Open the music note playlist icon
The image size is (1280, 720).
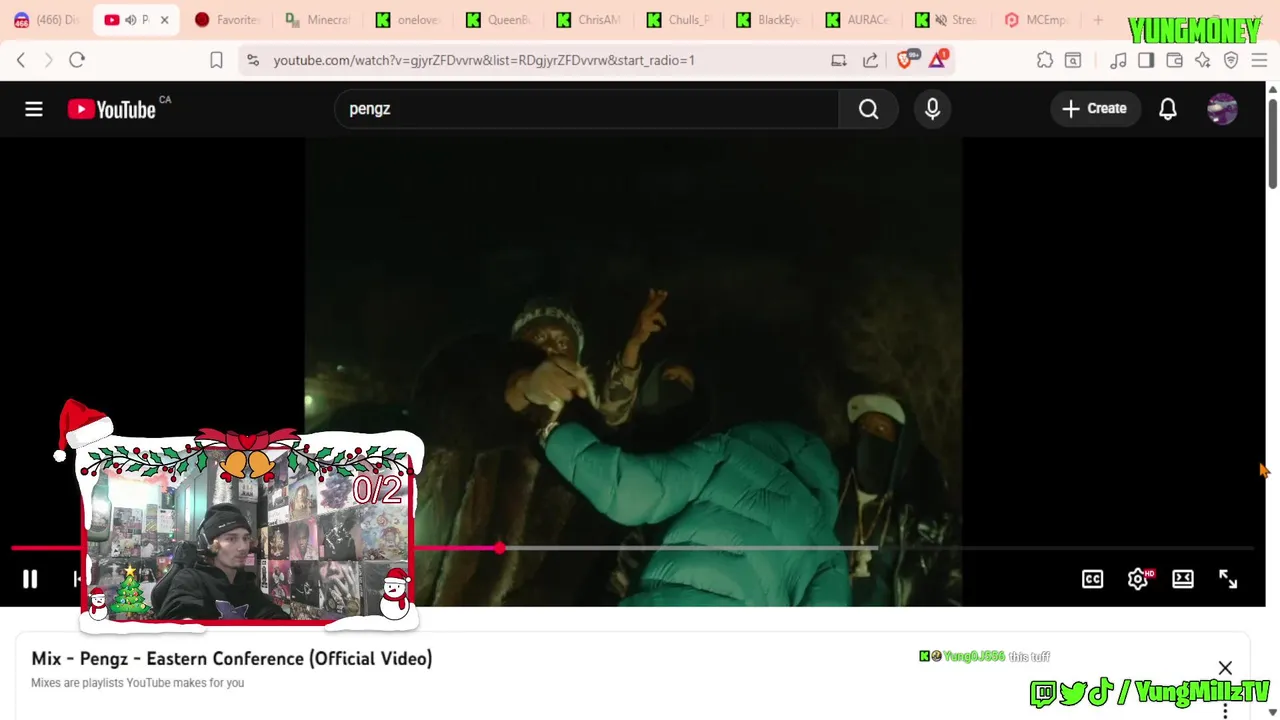(1118, 60)
